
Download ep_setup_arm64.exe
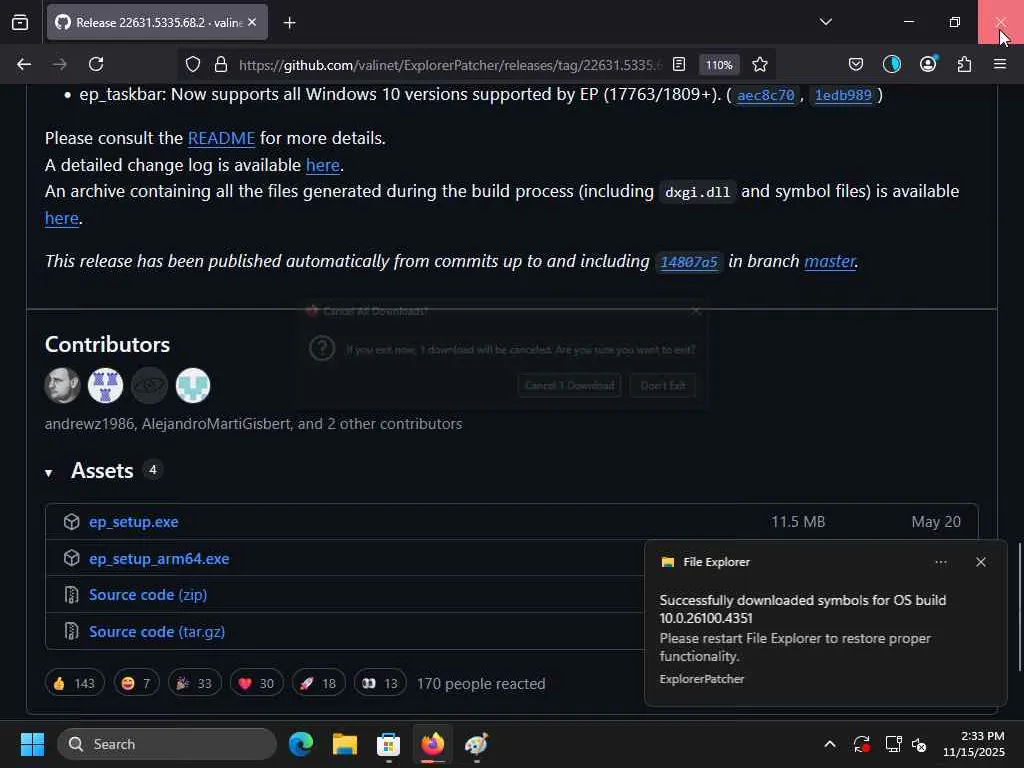159,559
